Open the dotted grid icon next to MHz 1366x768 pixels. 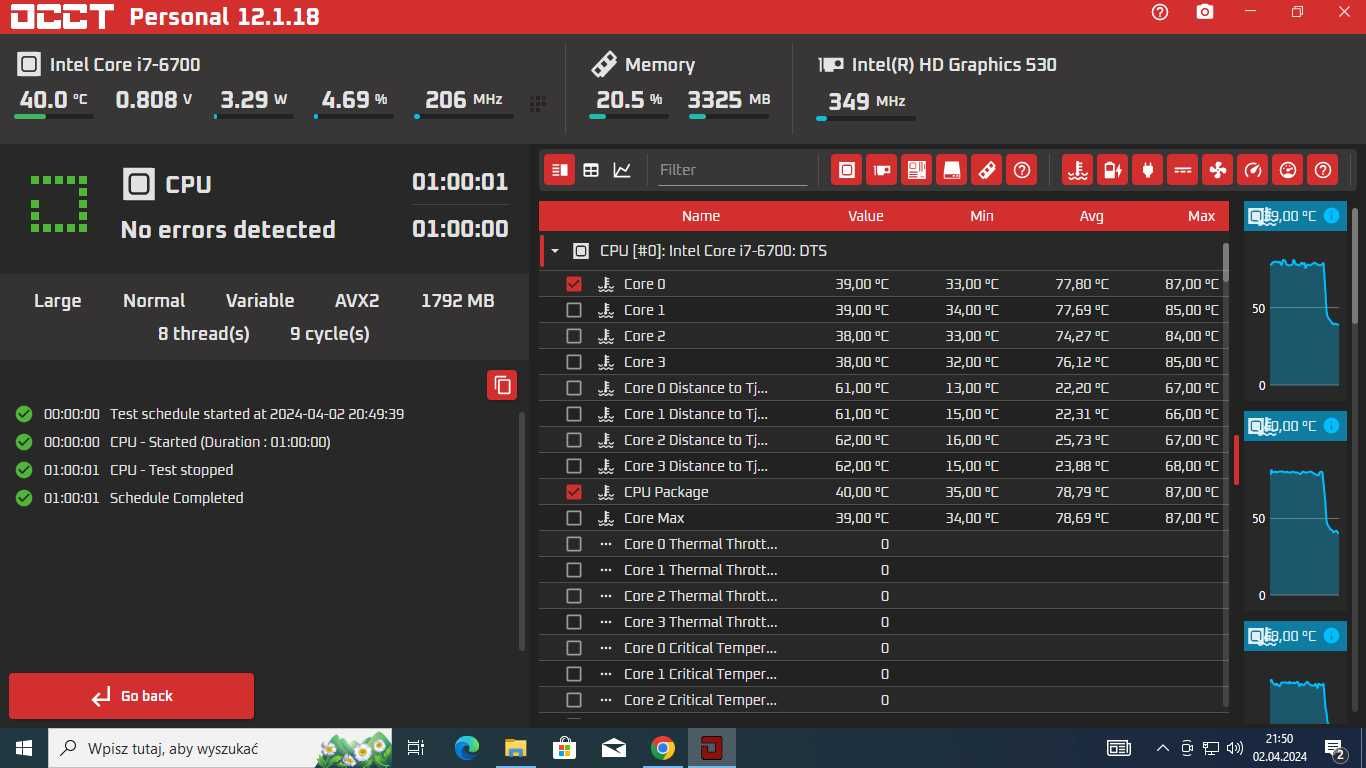coord(538,103)
